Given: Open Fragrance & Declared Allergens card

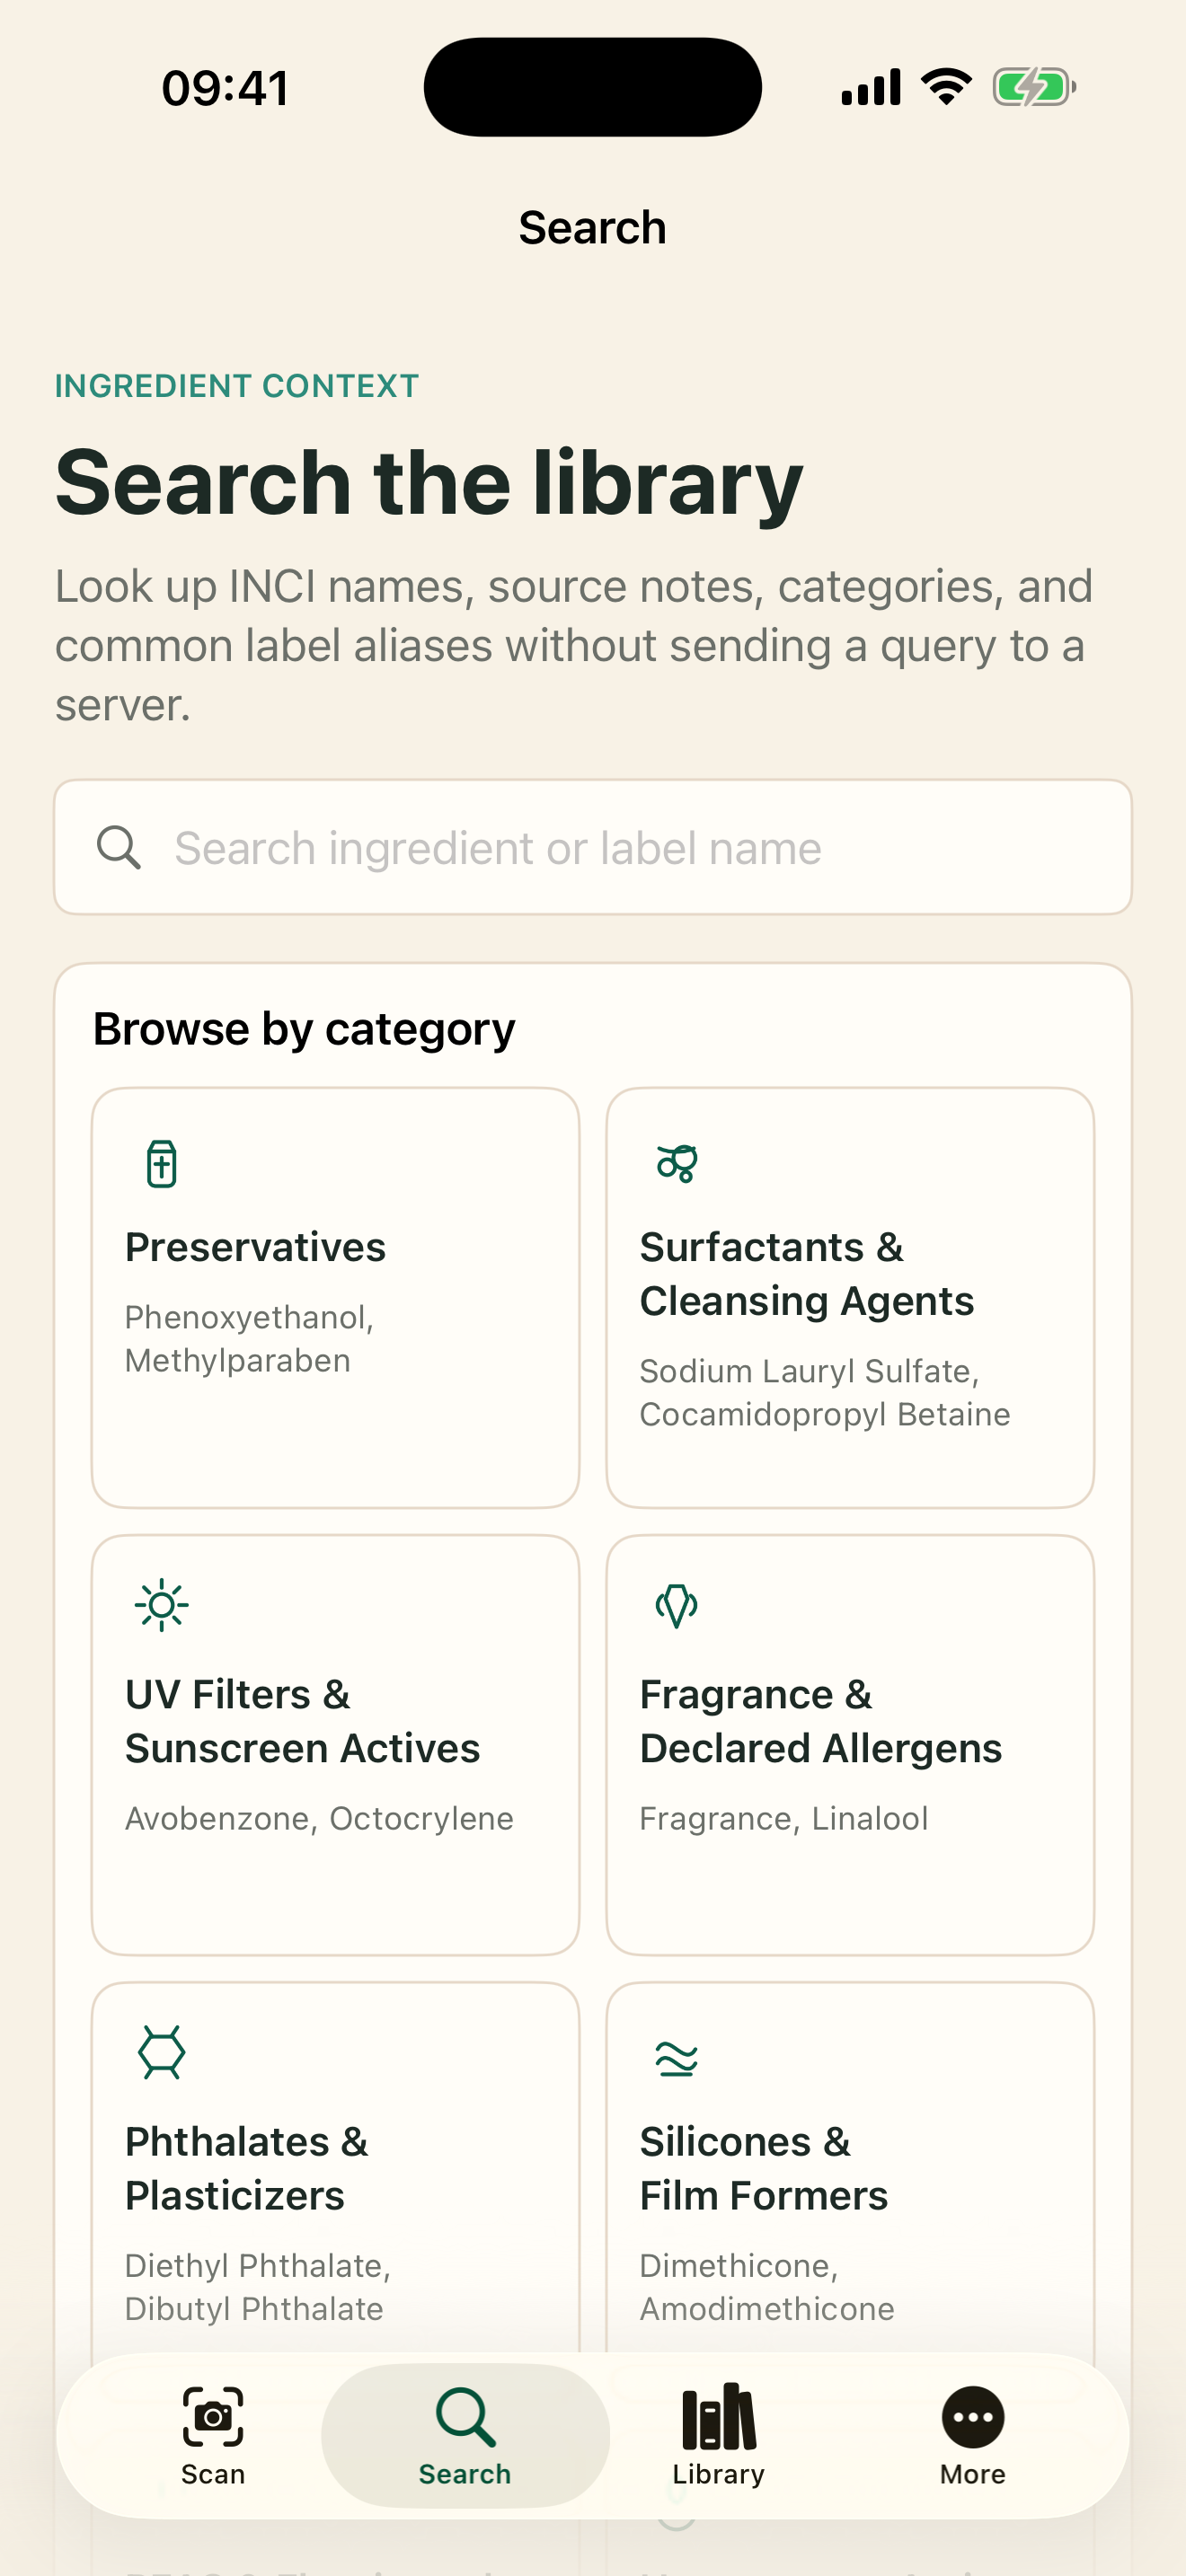Looking at the screenshot, I should click(x=850, y=1745).
